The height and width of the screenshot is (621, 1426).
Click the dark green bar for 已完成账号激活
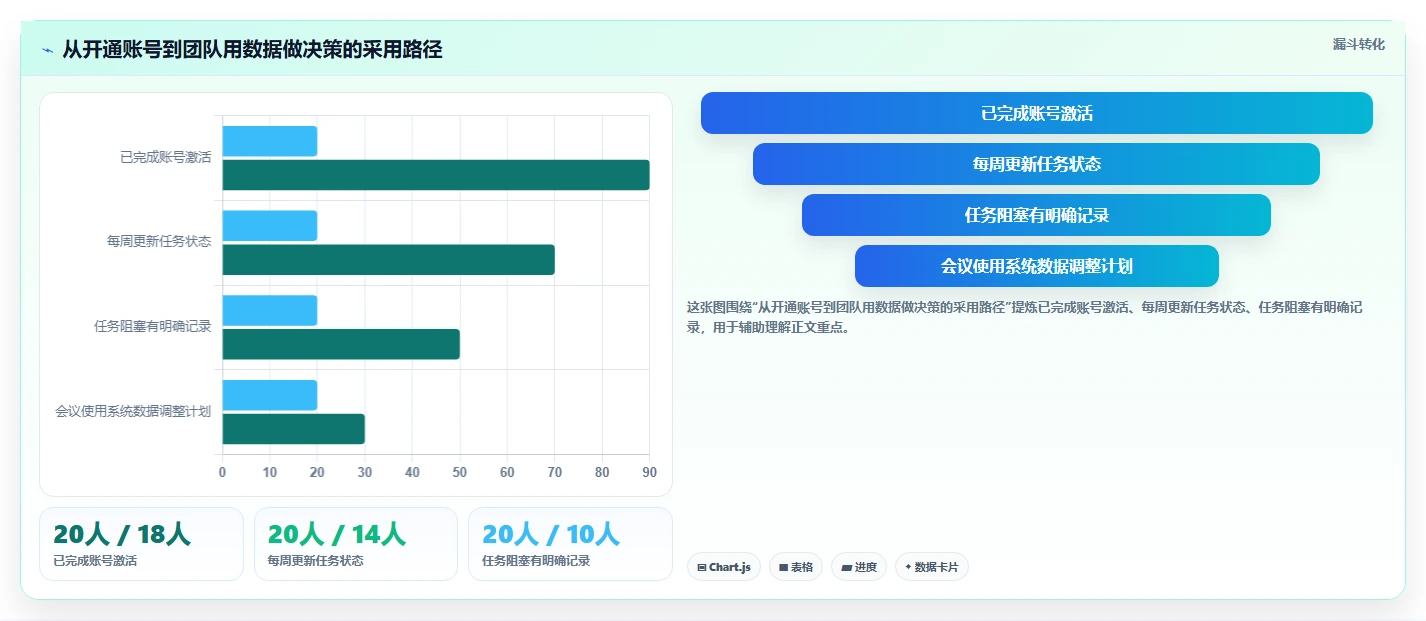[436, 175]
